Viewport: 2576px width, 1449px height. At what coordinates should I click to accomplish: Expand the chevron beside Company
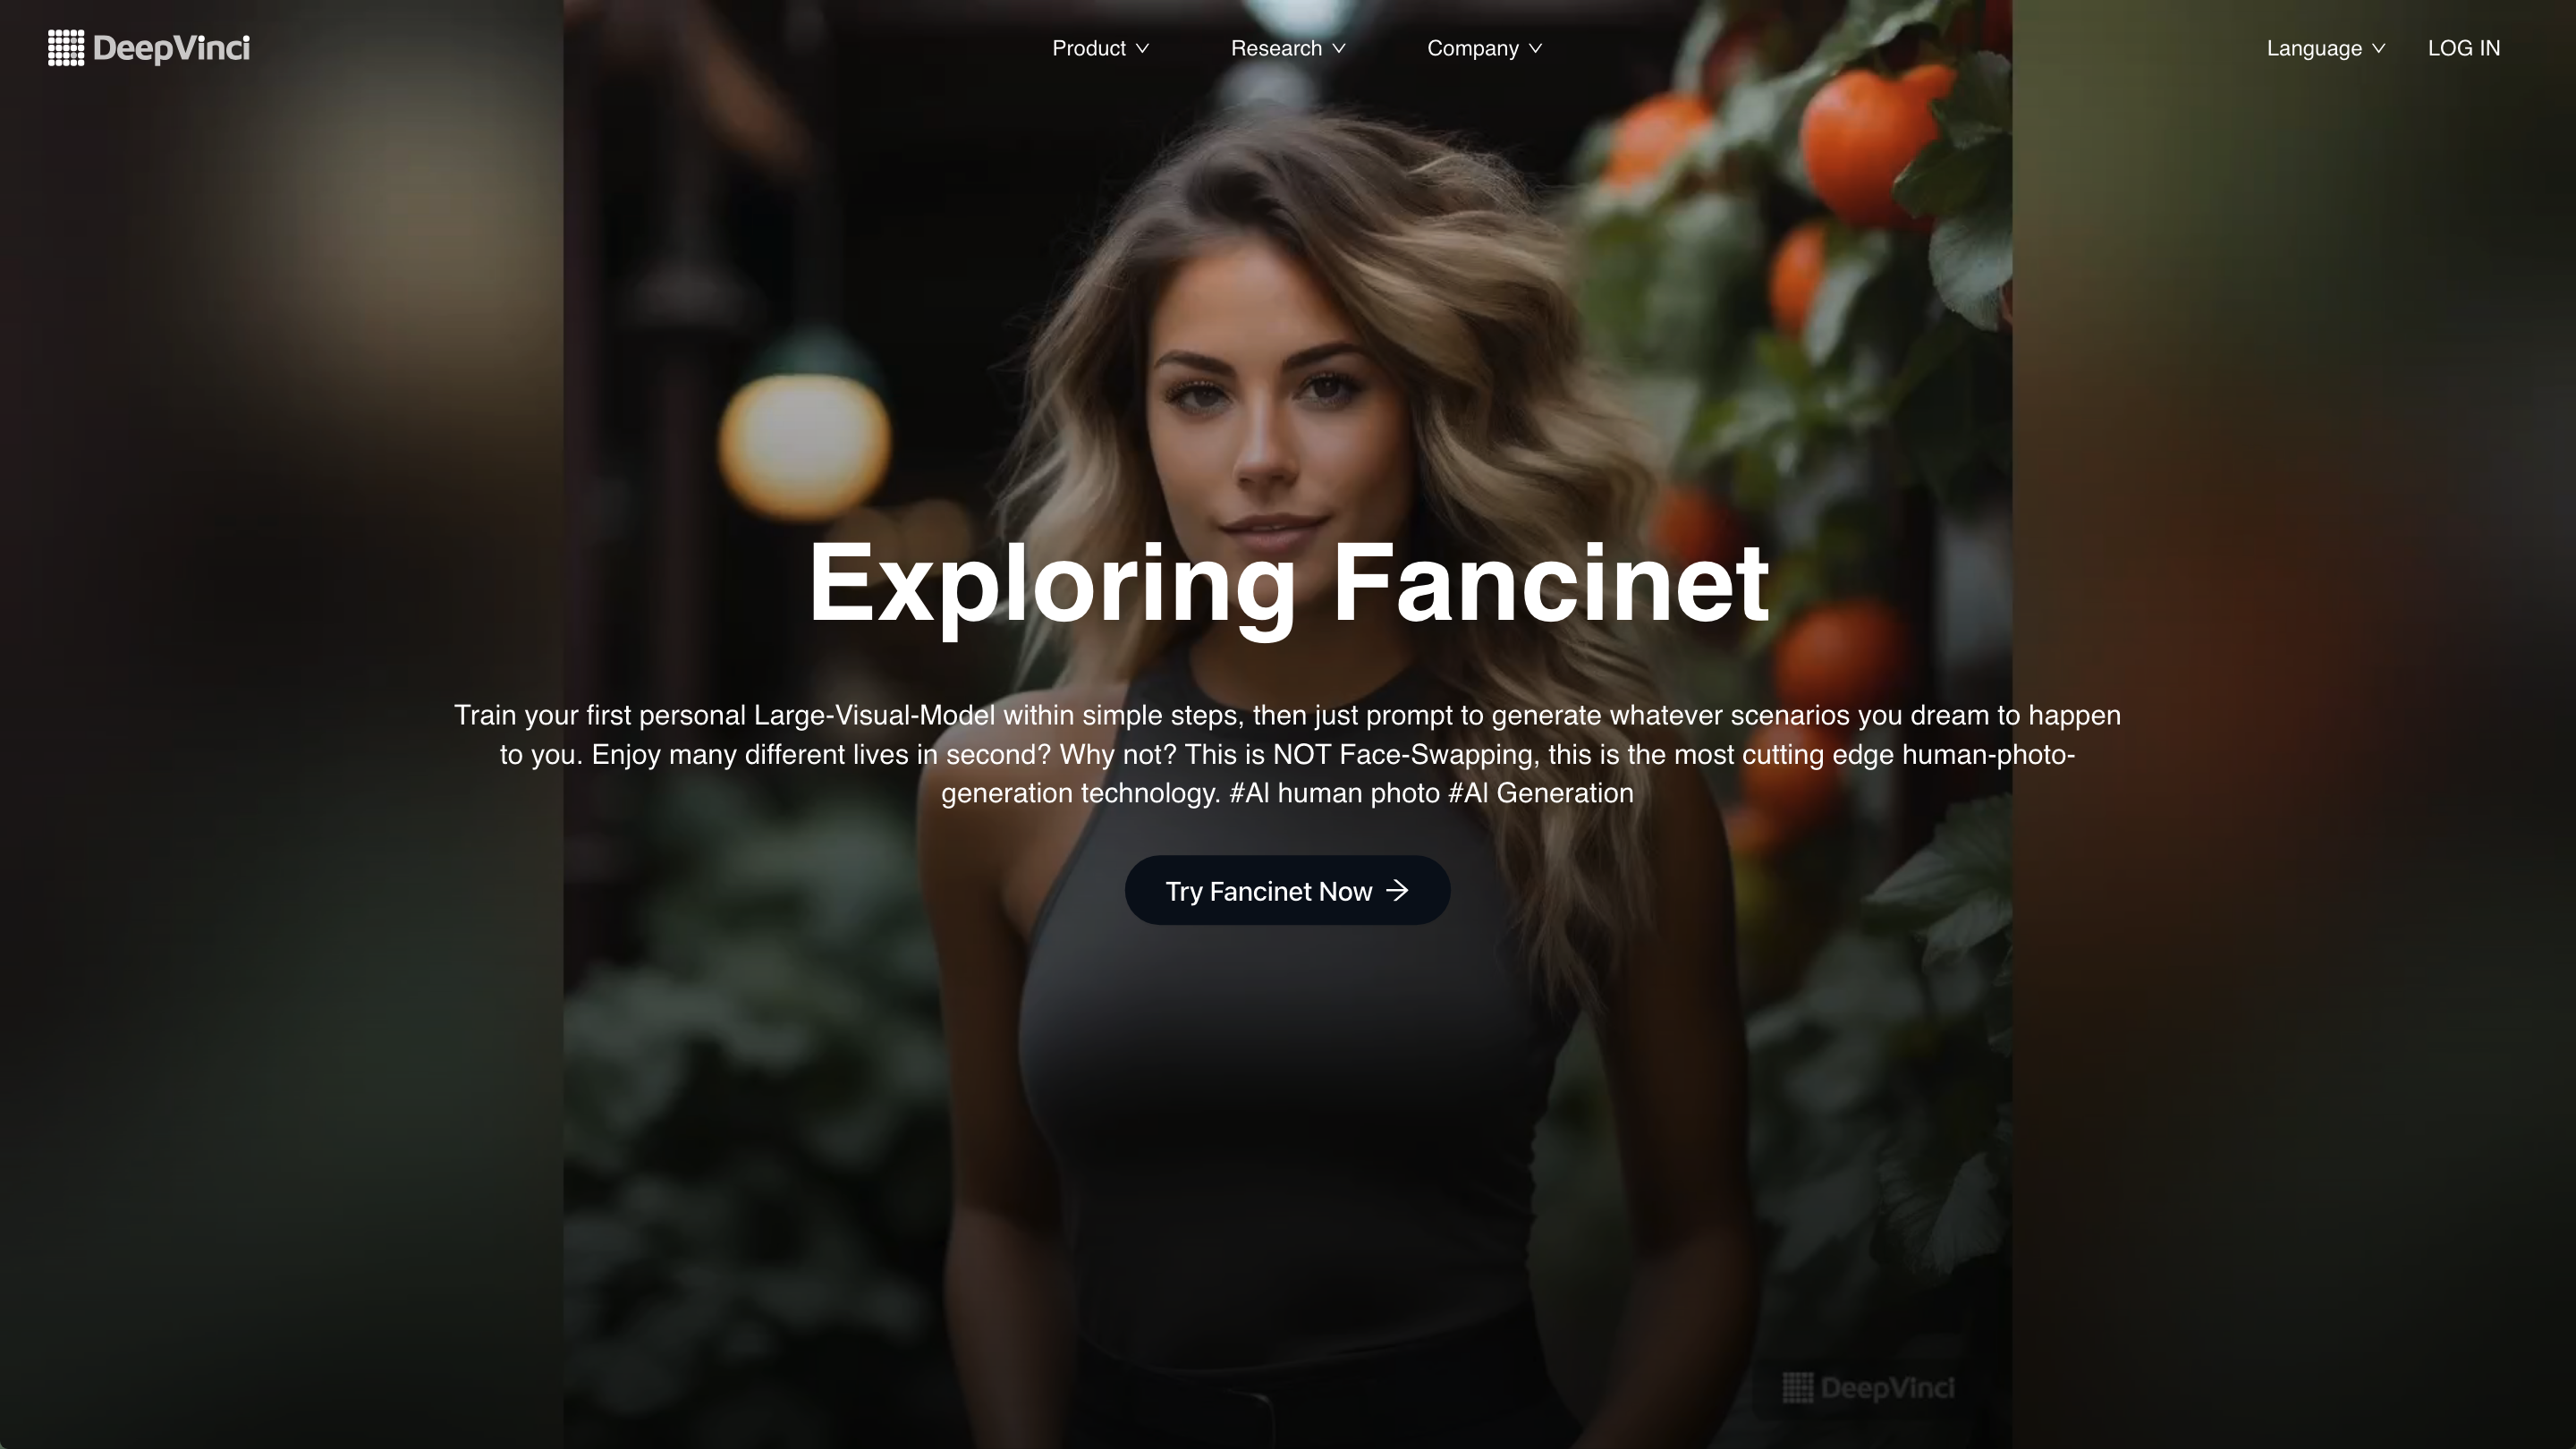1535,49
